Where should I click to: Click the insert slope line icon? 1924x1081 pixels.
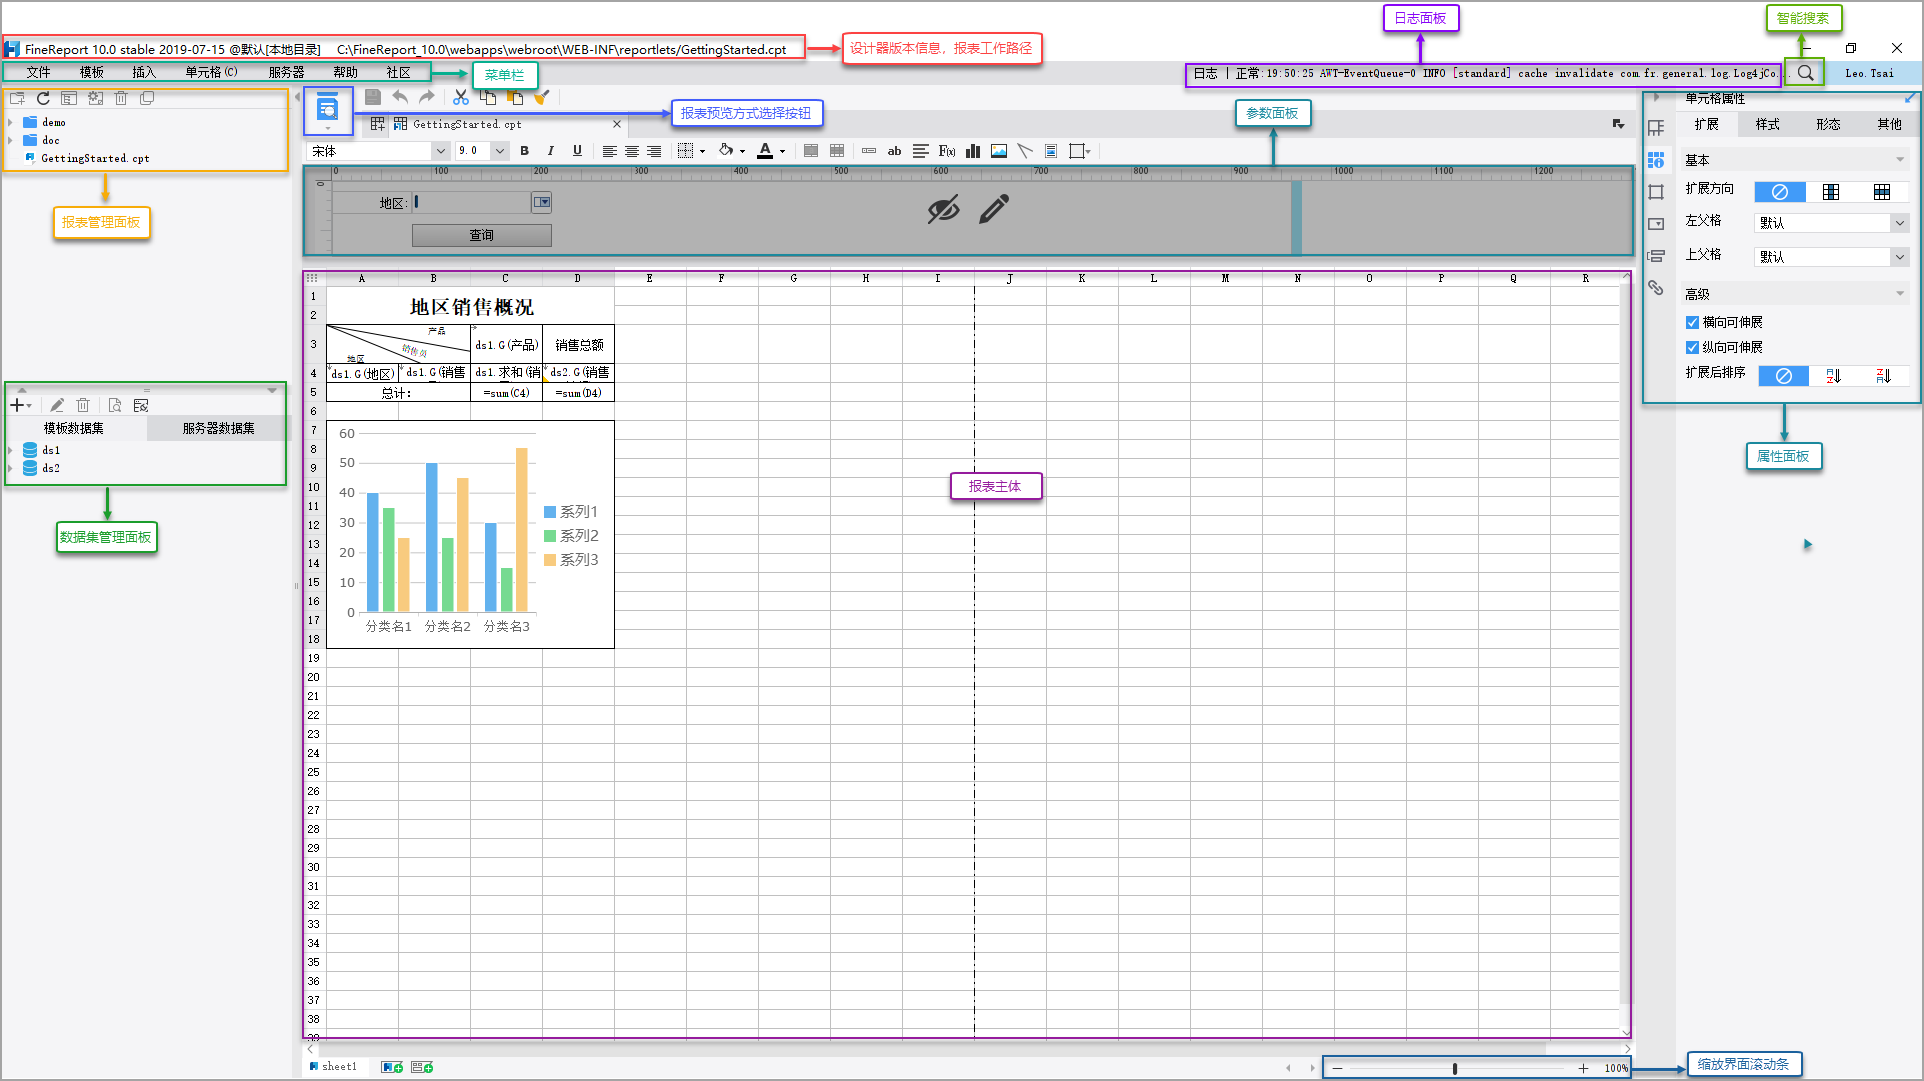(1024, 151)
